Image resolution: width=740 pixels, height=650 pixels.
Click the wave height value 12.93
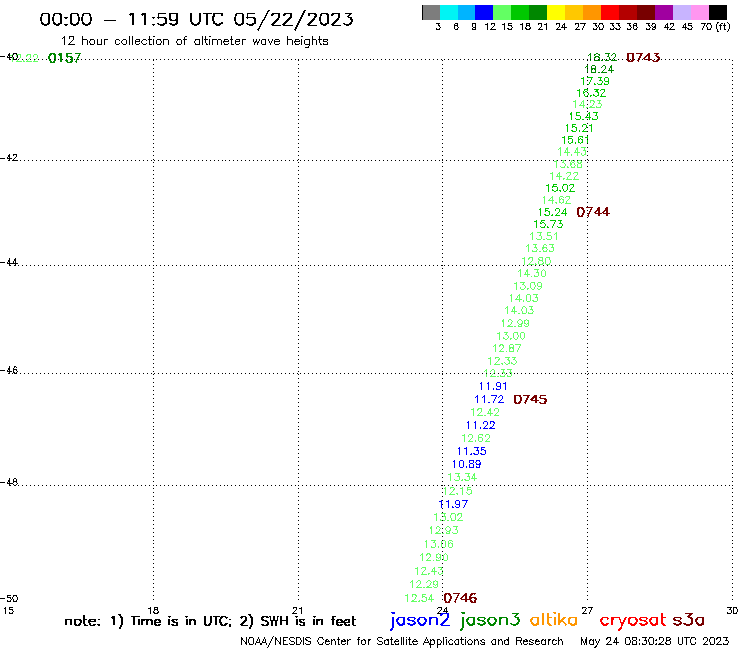[444, 531]
